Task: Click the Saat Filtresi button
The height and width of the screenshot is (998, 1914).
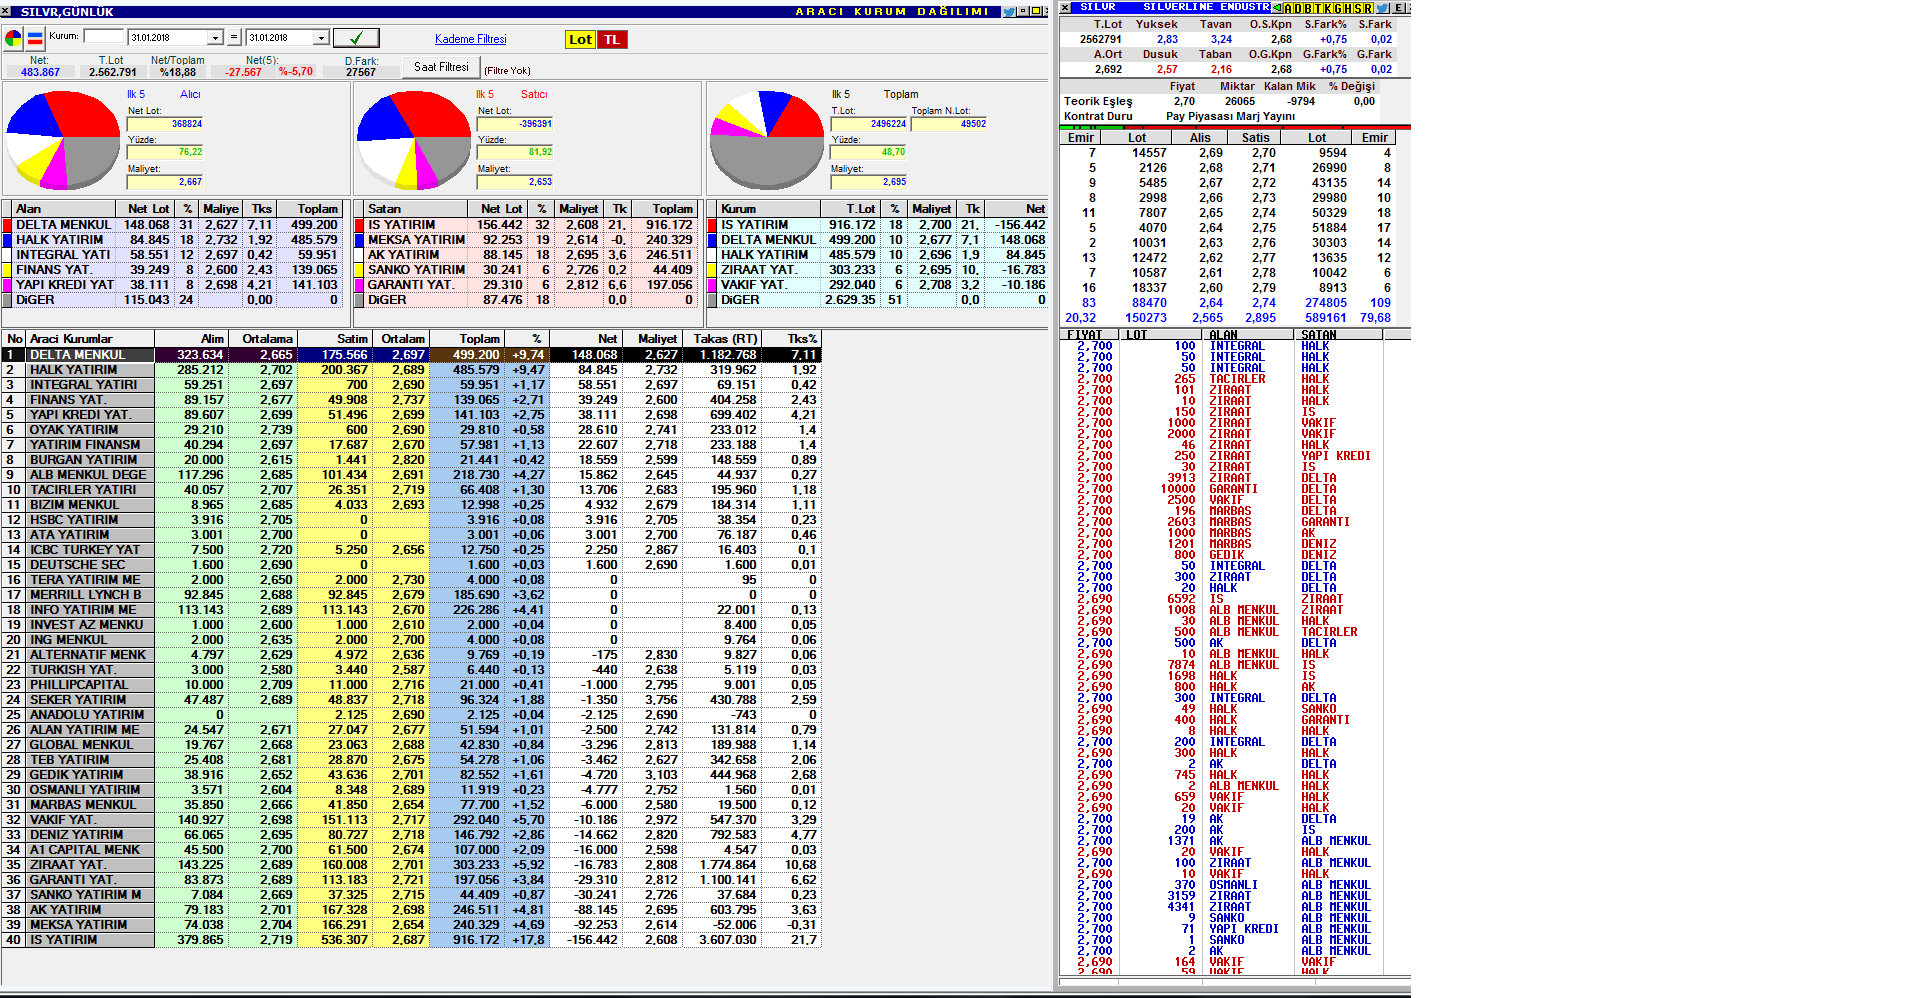Action: tap(441, 67)
